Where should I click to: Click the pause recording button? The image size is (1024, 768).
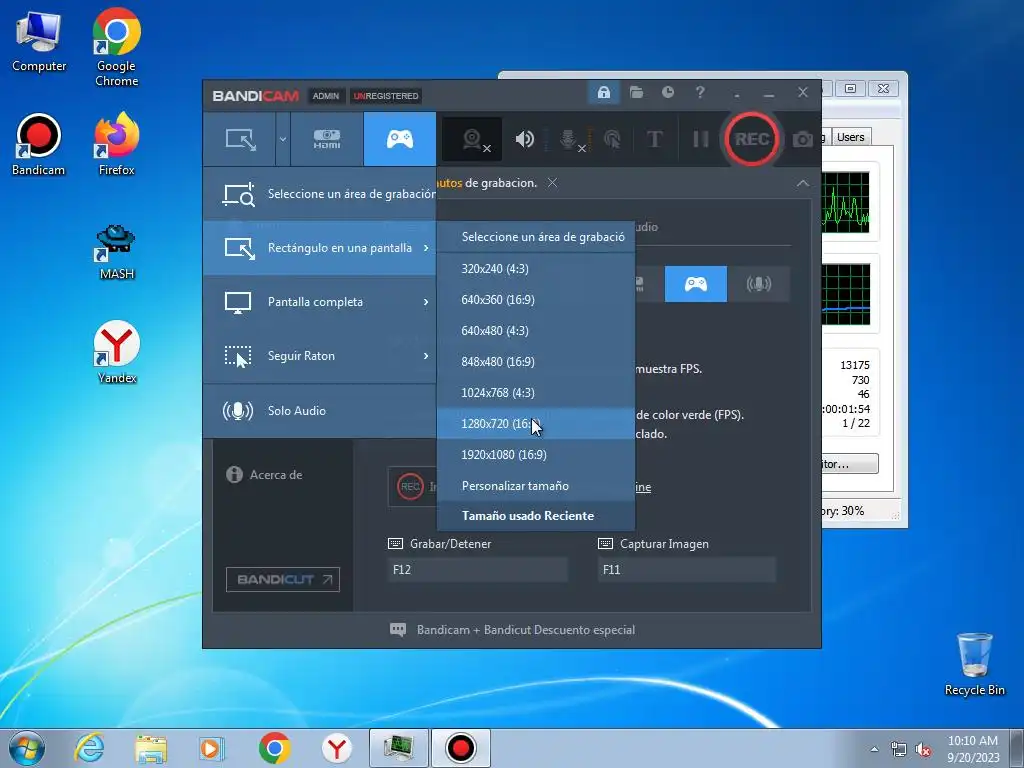click(x=700, y=139)
